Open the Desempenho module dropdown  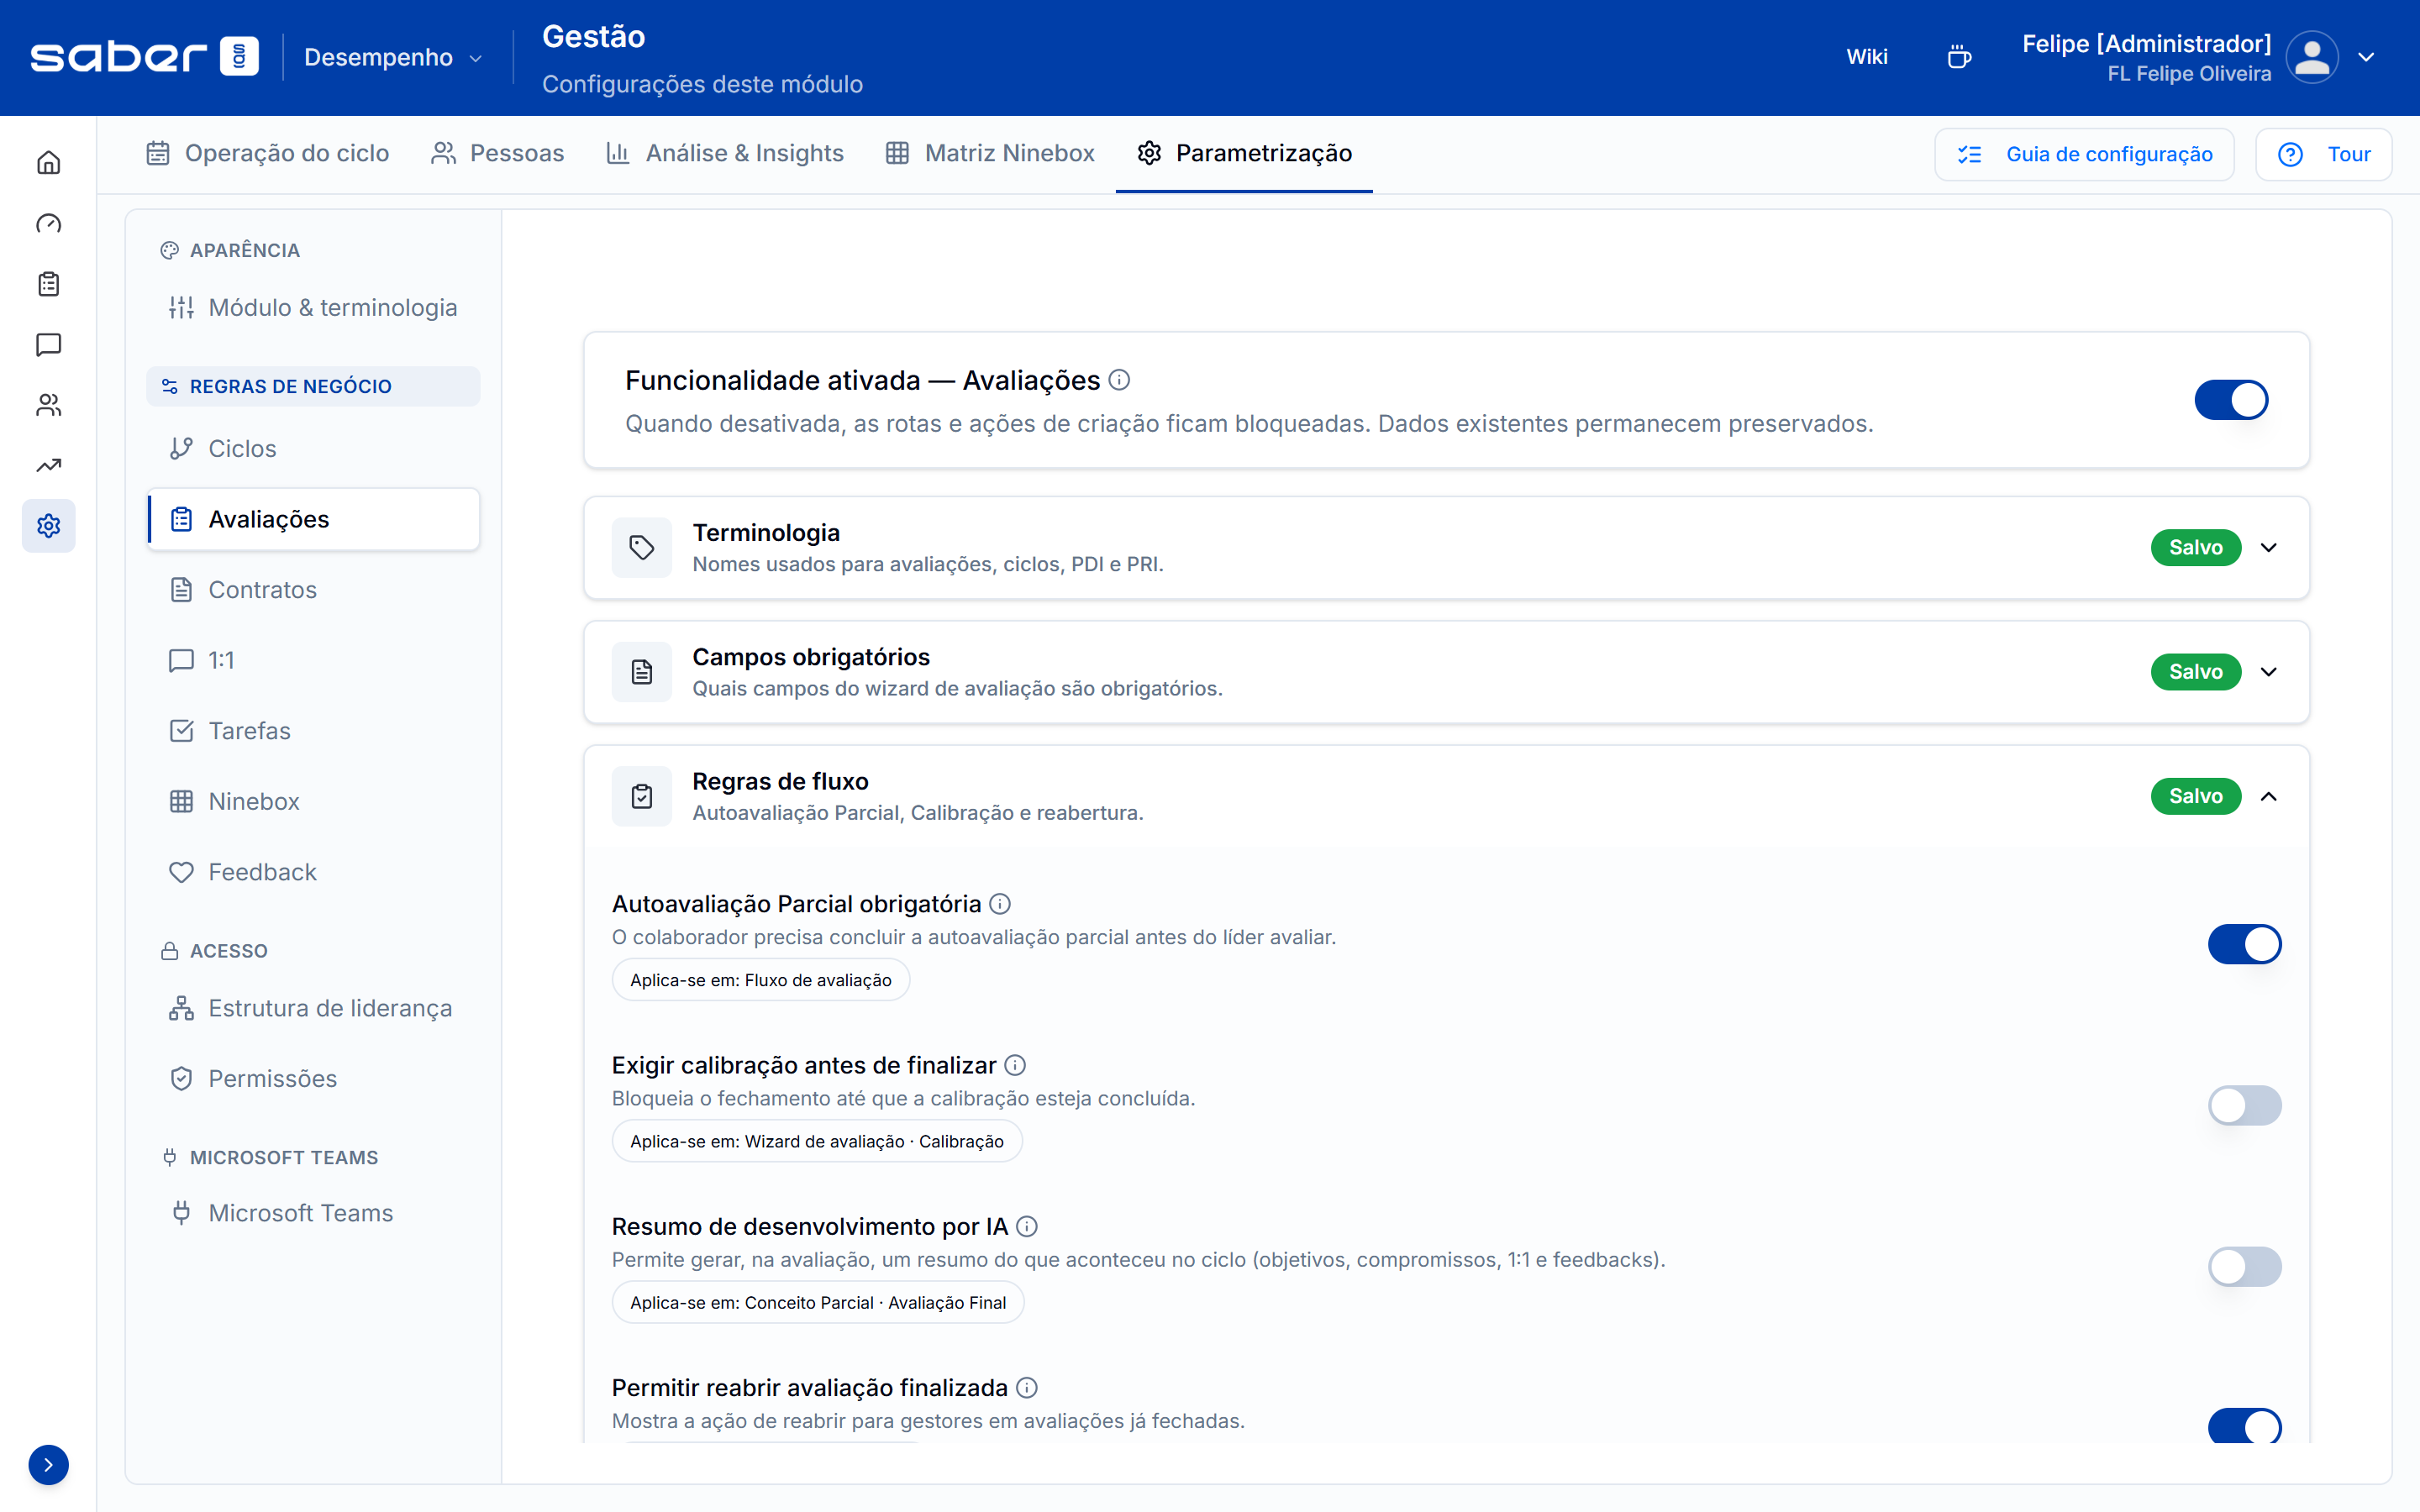pyautogui.click(x=393, y=57)
